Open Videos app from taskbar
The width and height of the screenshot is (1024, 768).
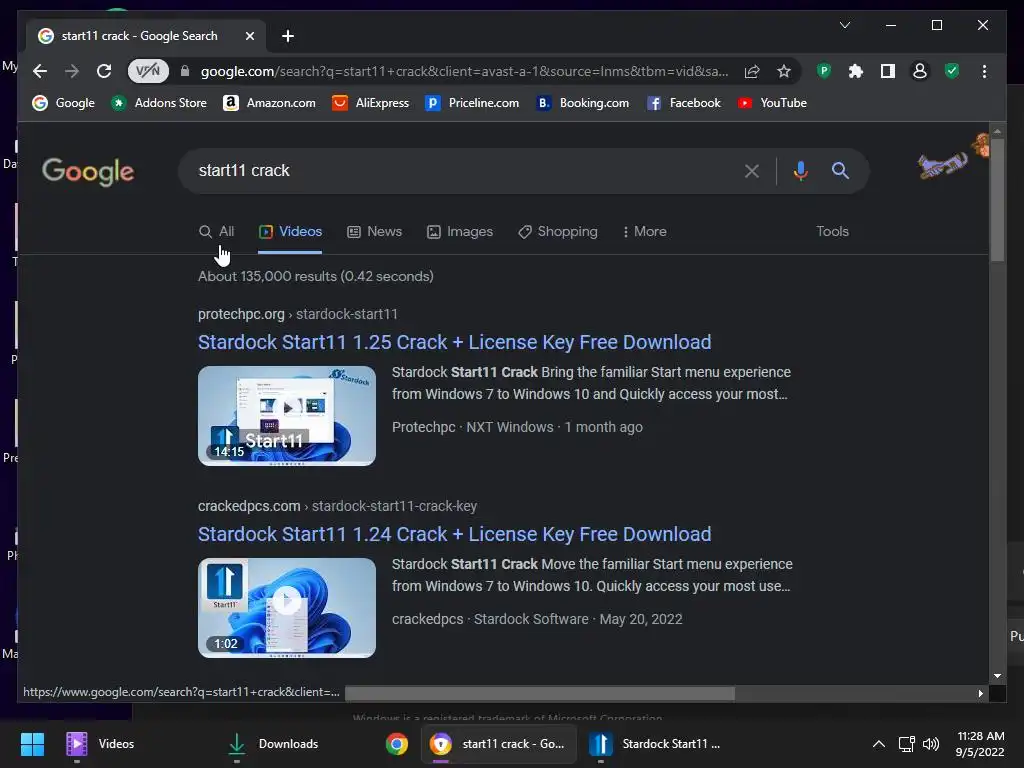(101, 744)
